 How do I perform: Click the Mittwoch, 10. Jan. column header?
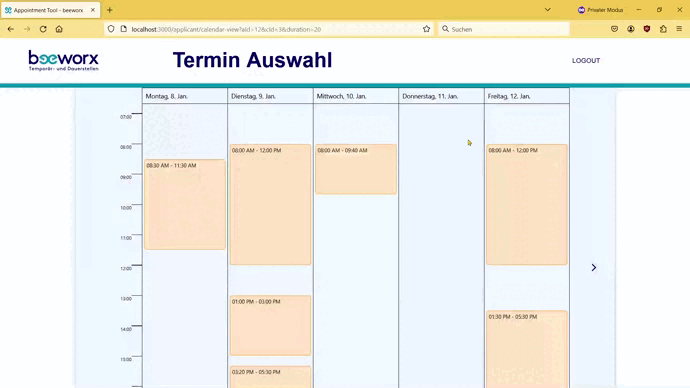356,96
